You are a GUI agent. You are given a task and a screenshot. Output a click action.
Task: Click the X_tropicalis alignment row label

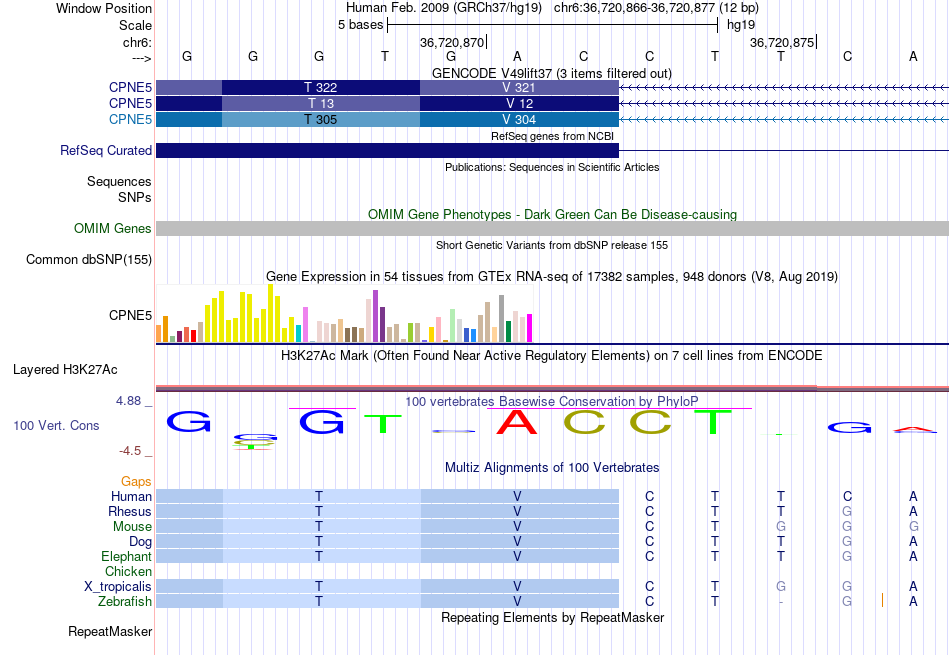118,587
